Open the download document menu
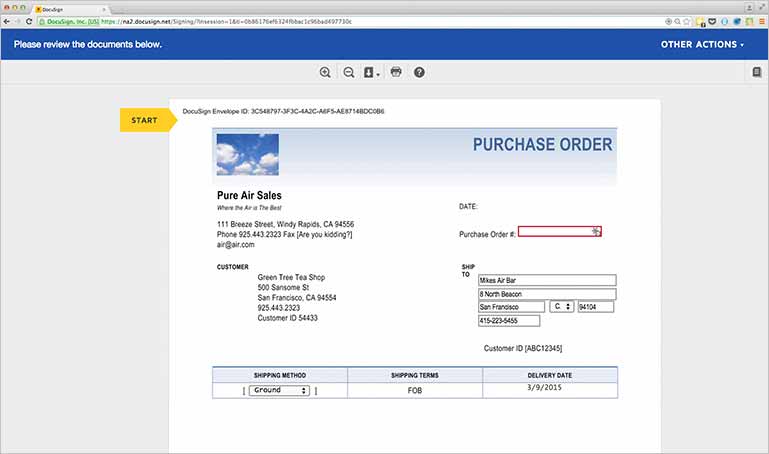The width and height of the screenshot is (769, 454). click(373, 72)
